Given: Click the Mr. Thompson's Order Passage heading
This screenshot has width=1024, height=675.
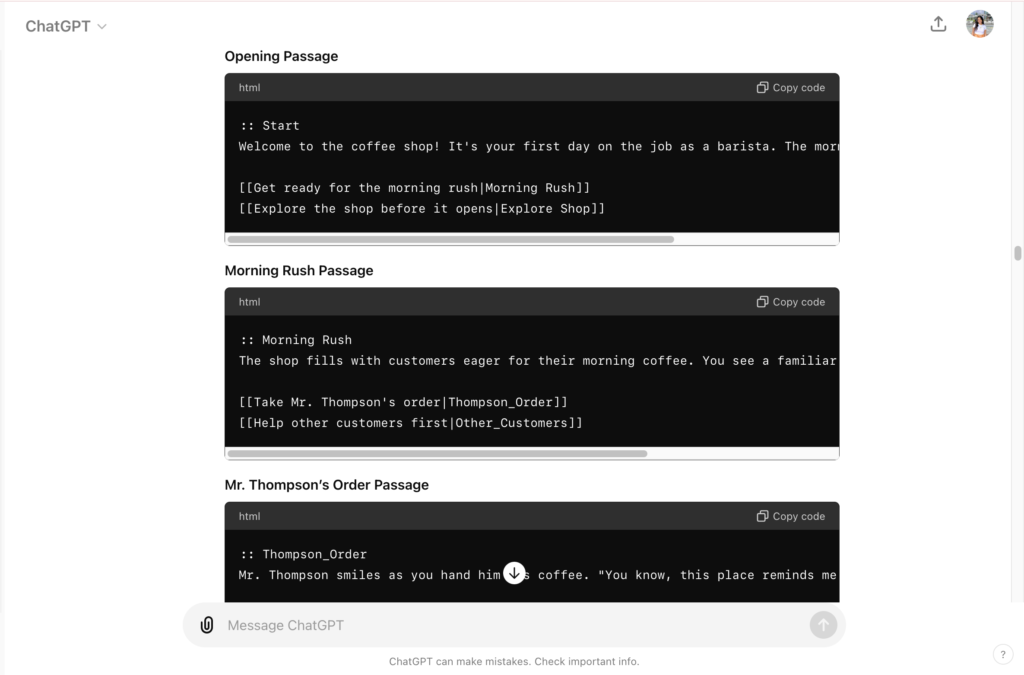Looking at the screenshot, I should coord(327,485).
